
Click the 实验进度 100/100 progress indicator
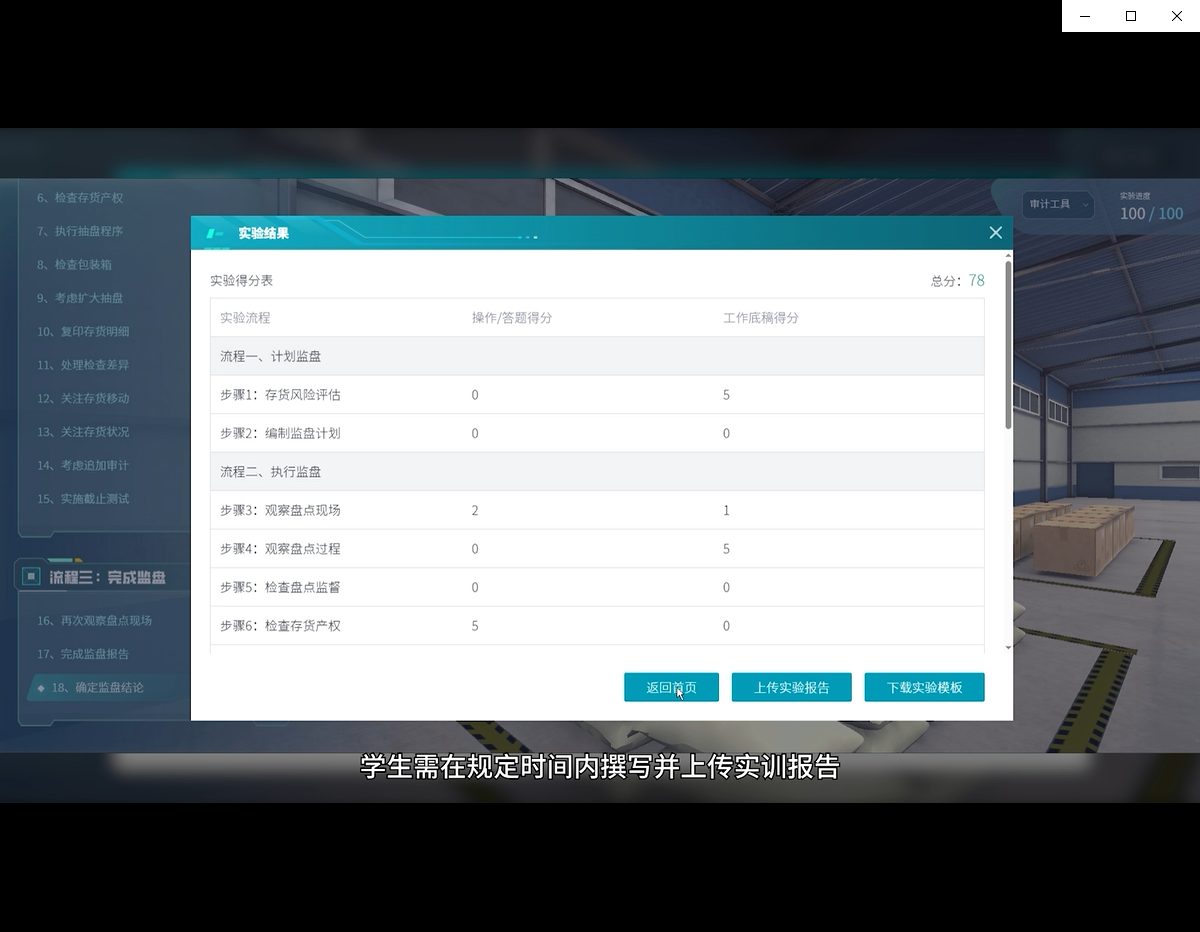coord(1151,208)
